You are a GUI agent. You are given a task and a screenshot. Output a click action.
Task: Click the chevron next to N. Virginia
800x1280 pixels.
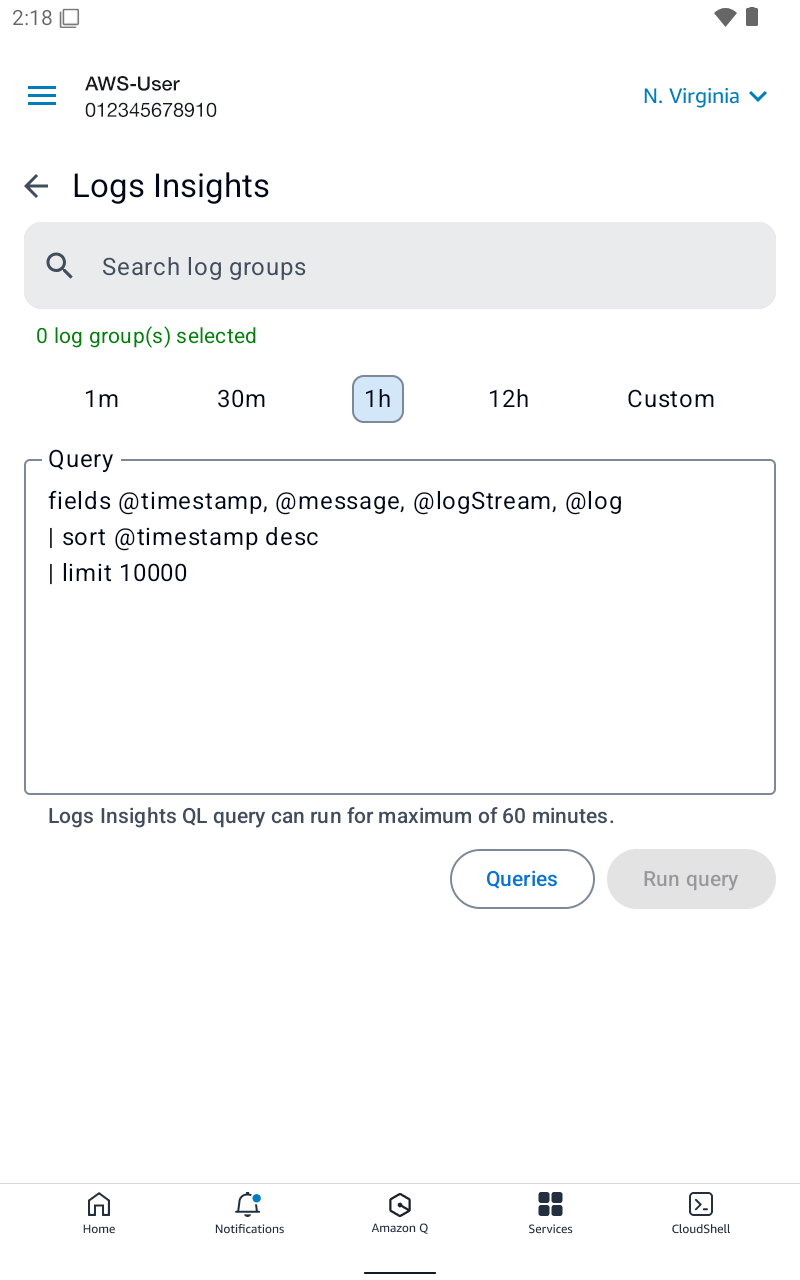click(758, 97)
